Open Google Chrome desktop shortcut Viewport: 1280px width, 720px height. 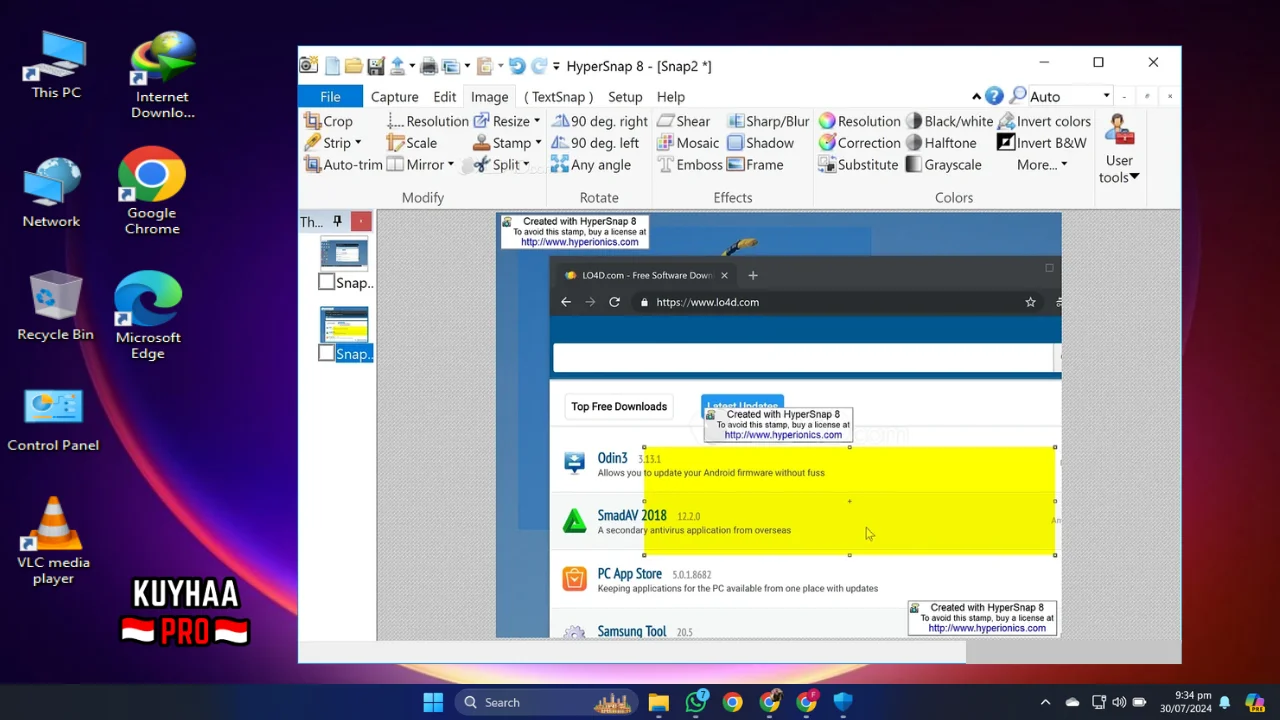[152, 191]
